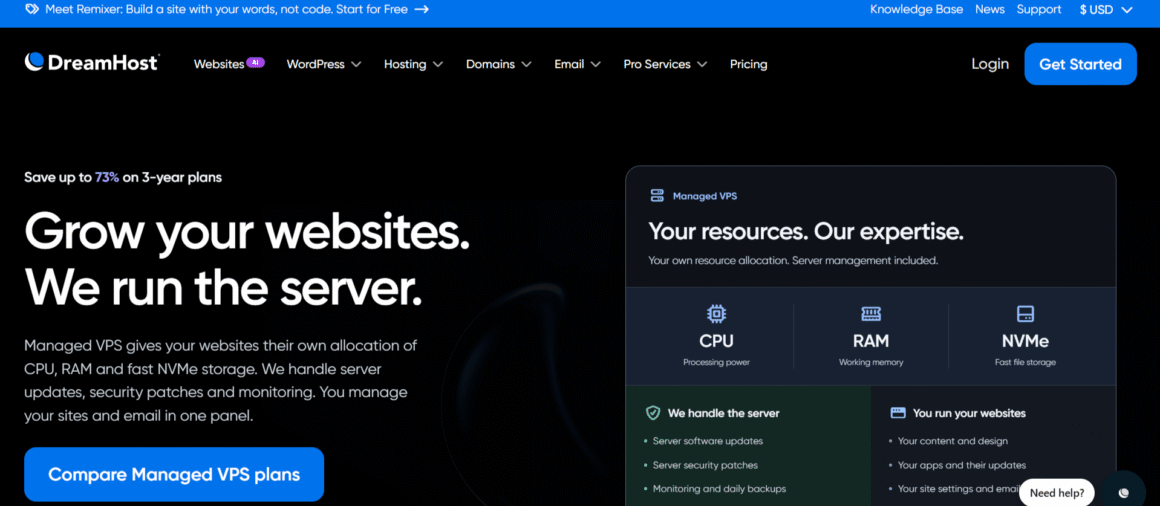
Task: Click the We run the server headline
Action: [x=223, y=287]
